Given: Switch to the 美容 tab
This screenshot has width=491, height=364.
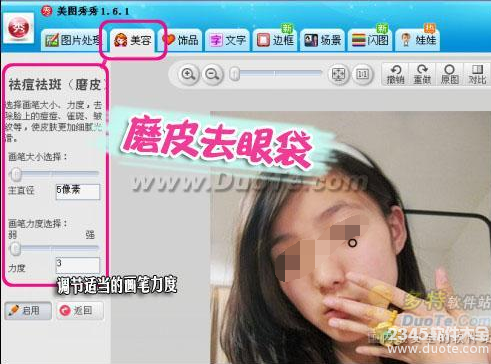Looking at the screenshot, I should pos(132,40).
